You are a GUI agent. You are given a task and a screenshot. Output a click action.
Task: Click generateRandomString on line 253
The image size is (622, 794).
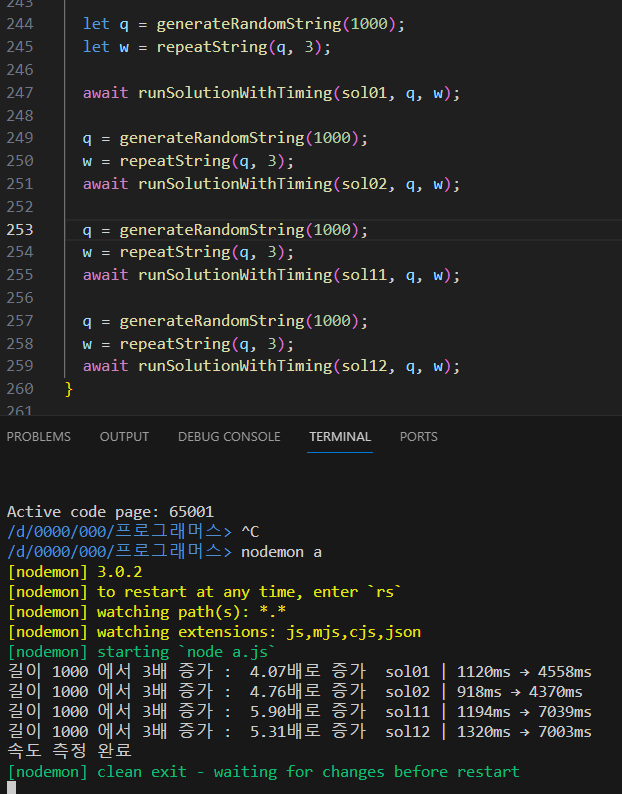[x=212, y=230]
